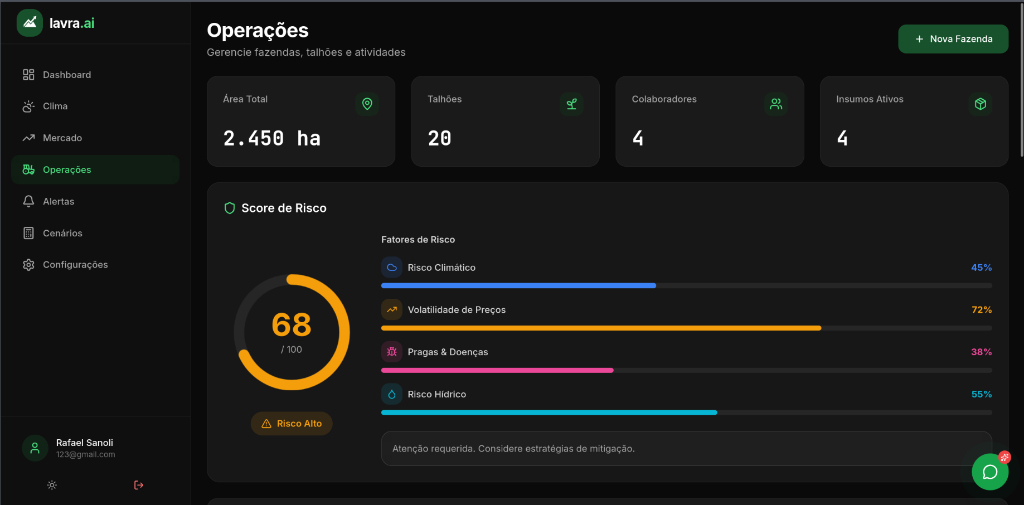Click the Colaboradores people icon

(776, 104)
